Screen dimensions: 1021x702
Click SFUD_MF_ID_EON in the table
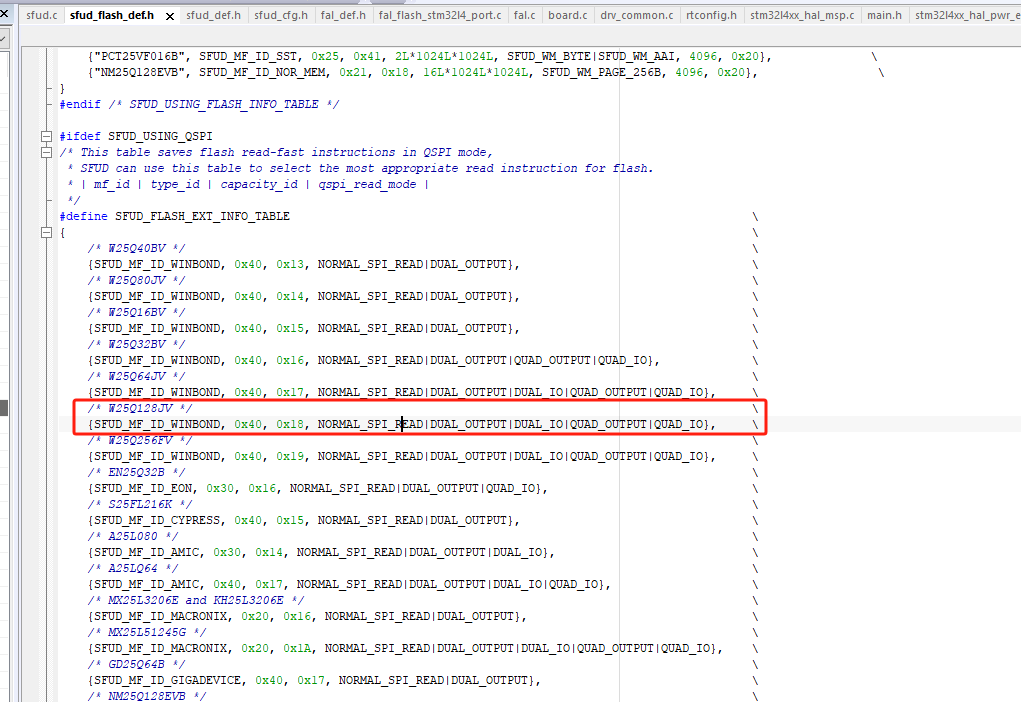[x=143, y=488]
